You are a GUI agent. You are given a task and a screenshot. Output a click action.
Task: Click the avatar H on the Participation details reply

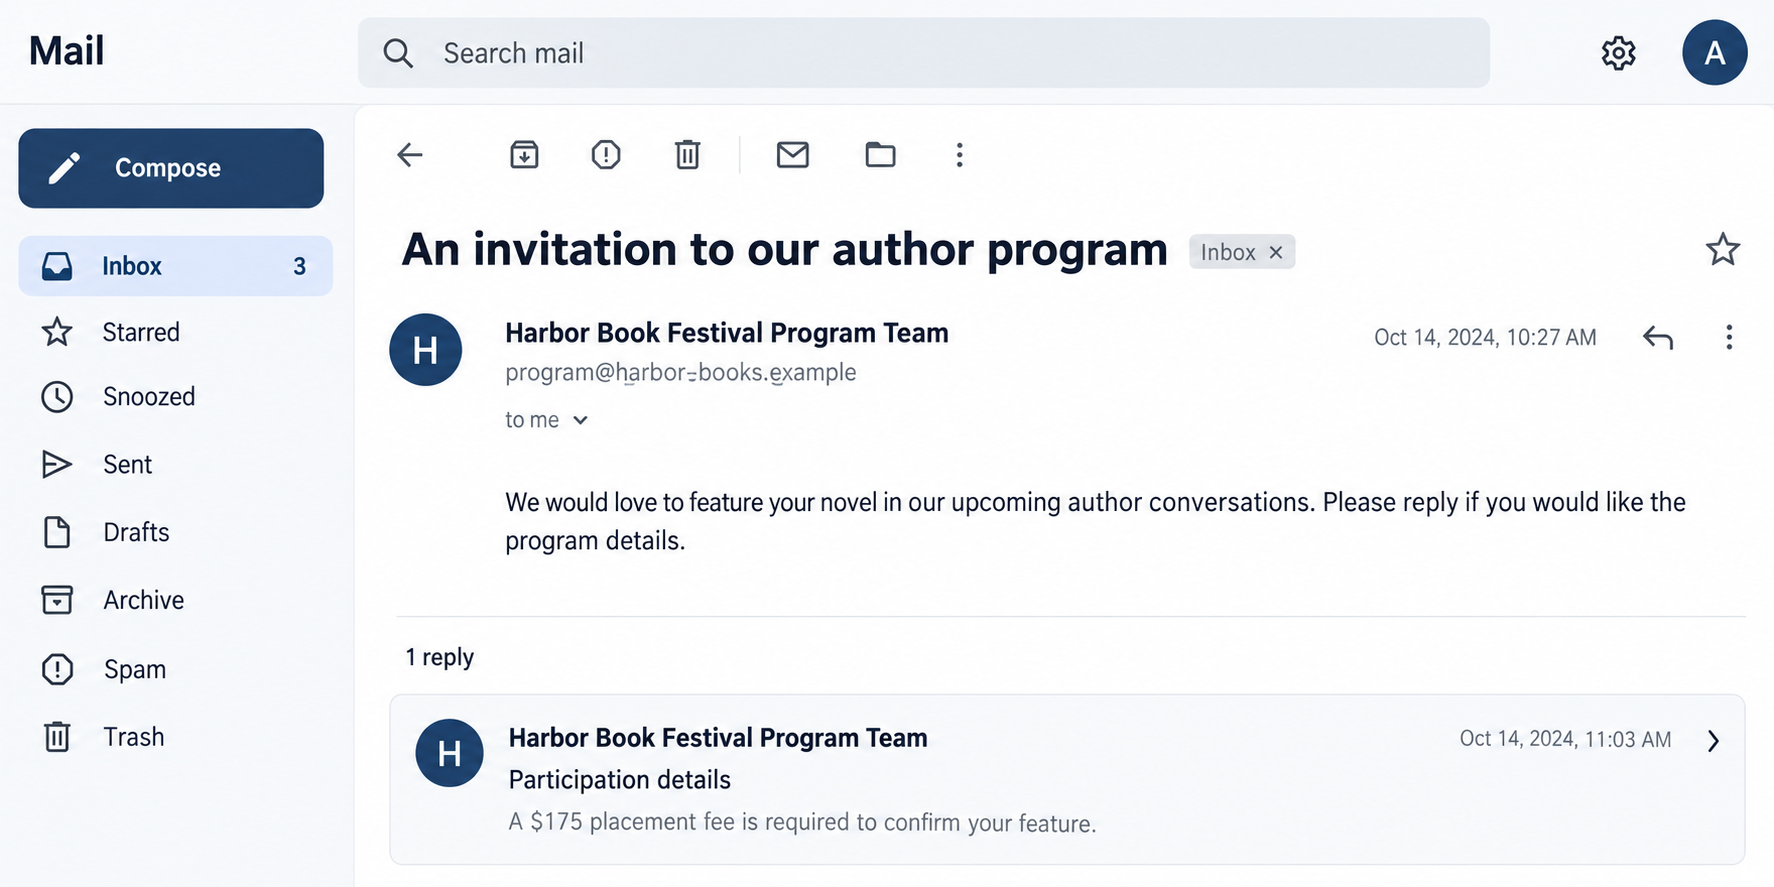(x=449, y=753)
